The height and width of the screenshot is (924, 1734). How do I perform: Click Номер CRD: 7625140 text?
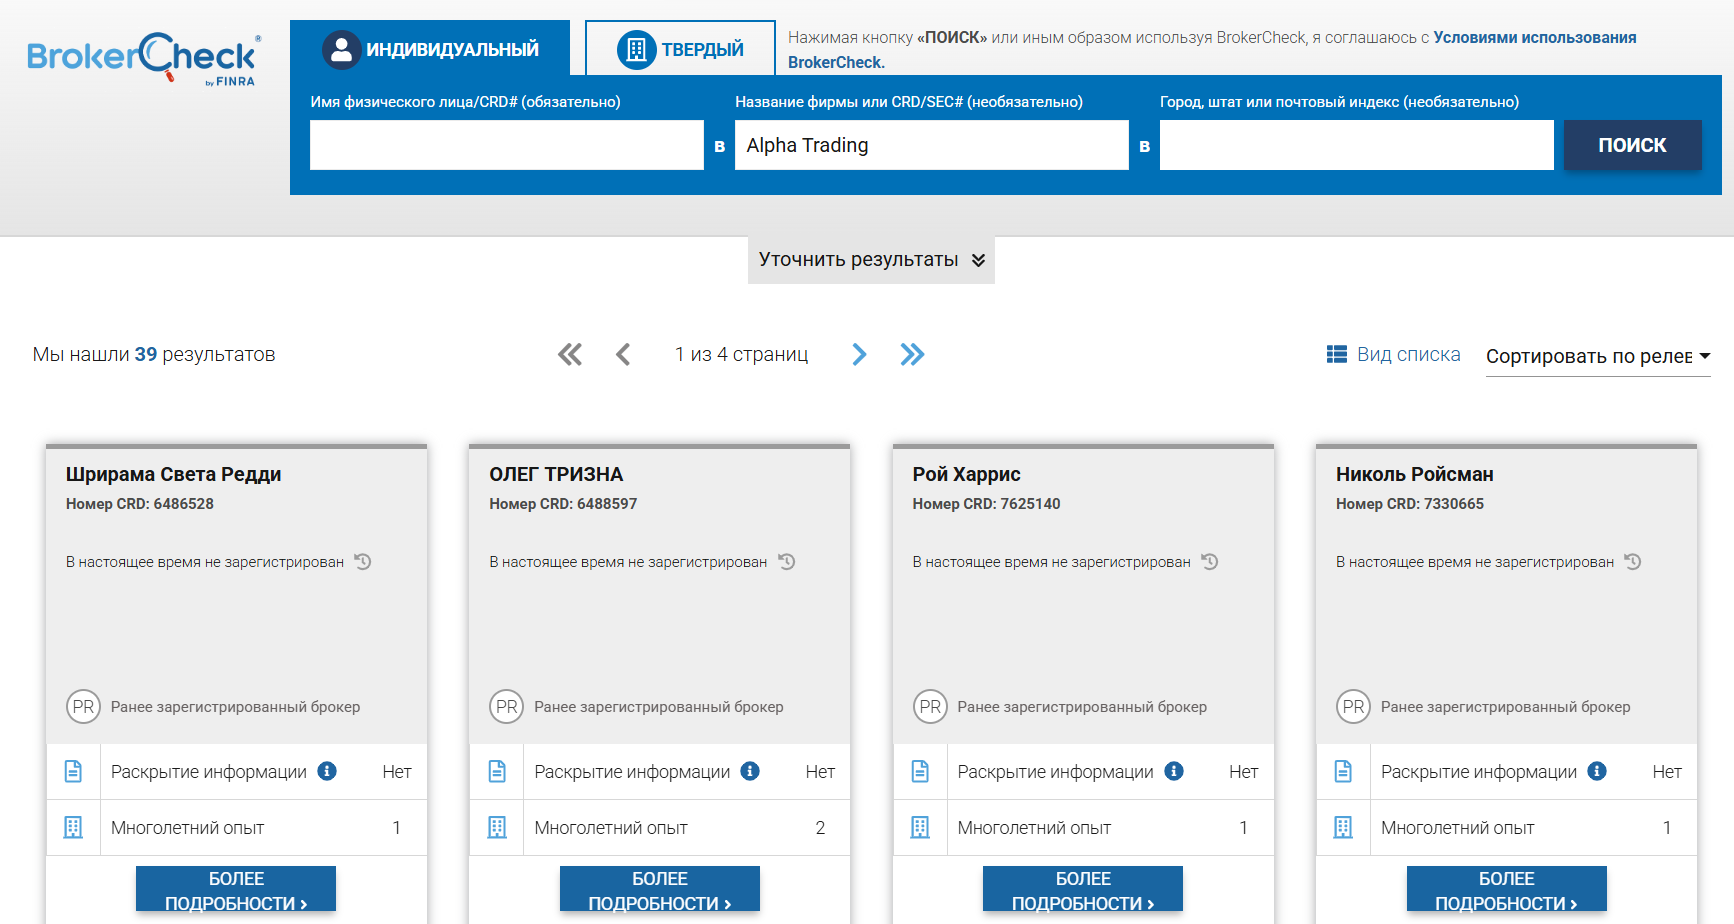click(987, 504)
